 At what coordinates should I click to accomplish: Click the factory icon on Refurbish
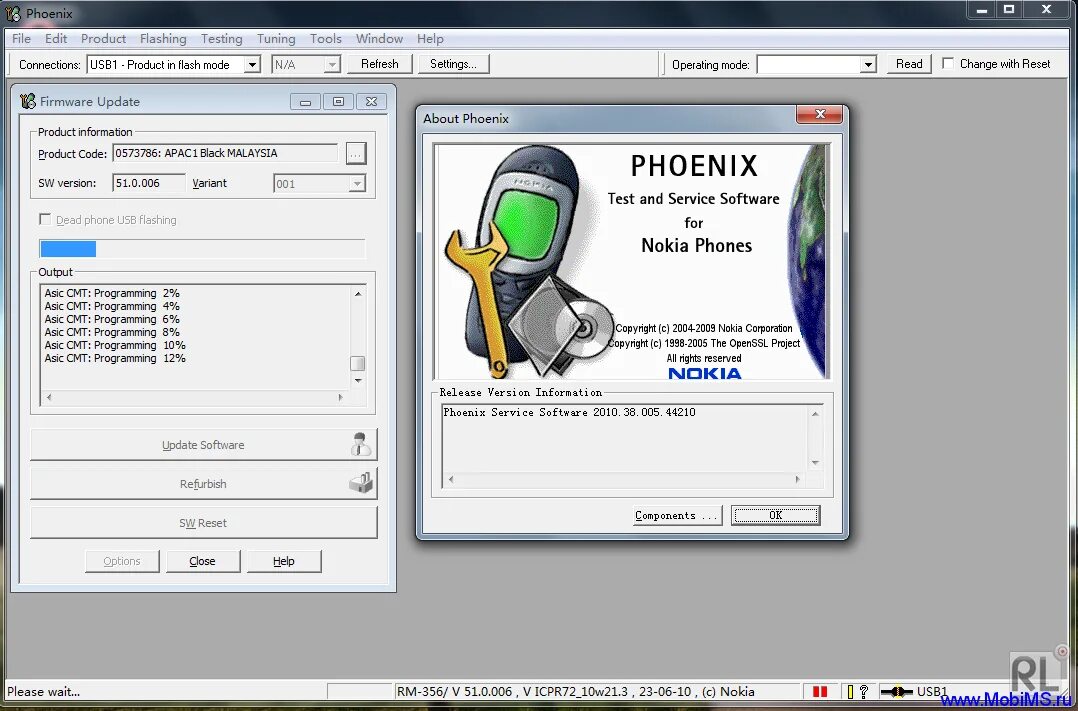(x=361, y=483)
